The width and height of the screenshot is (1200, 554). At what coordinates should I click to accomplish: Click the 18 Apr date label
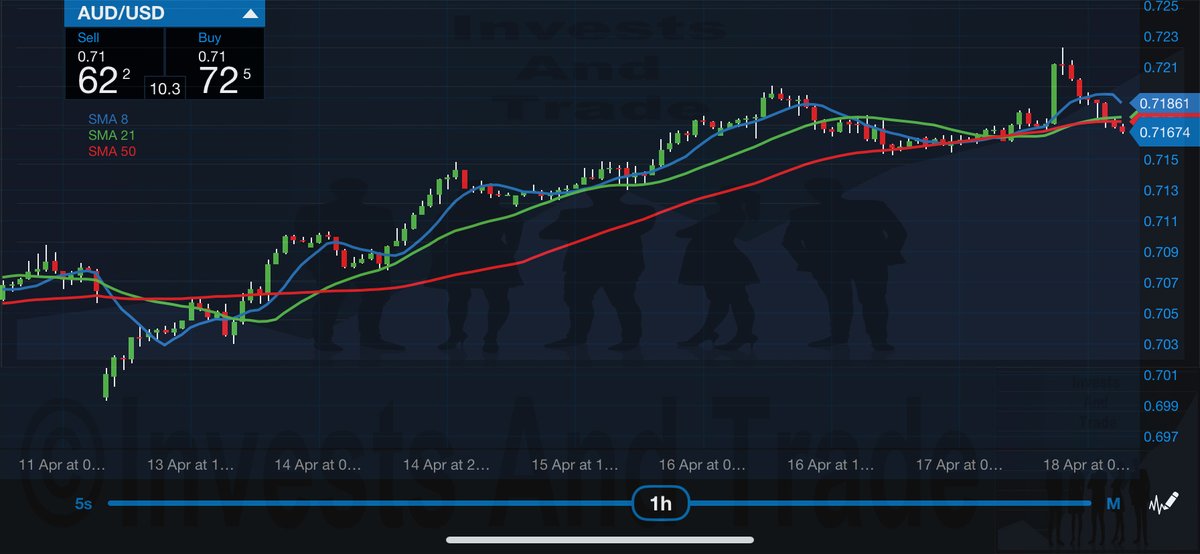click(1086, 464)
